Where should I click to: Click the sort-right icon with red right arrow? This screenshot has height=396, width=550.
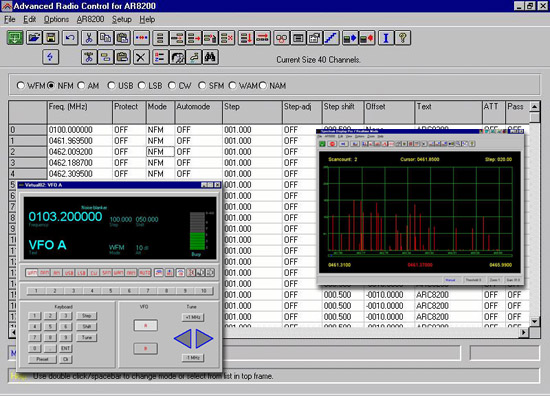tap(262, 38)
